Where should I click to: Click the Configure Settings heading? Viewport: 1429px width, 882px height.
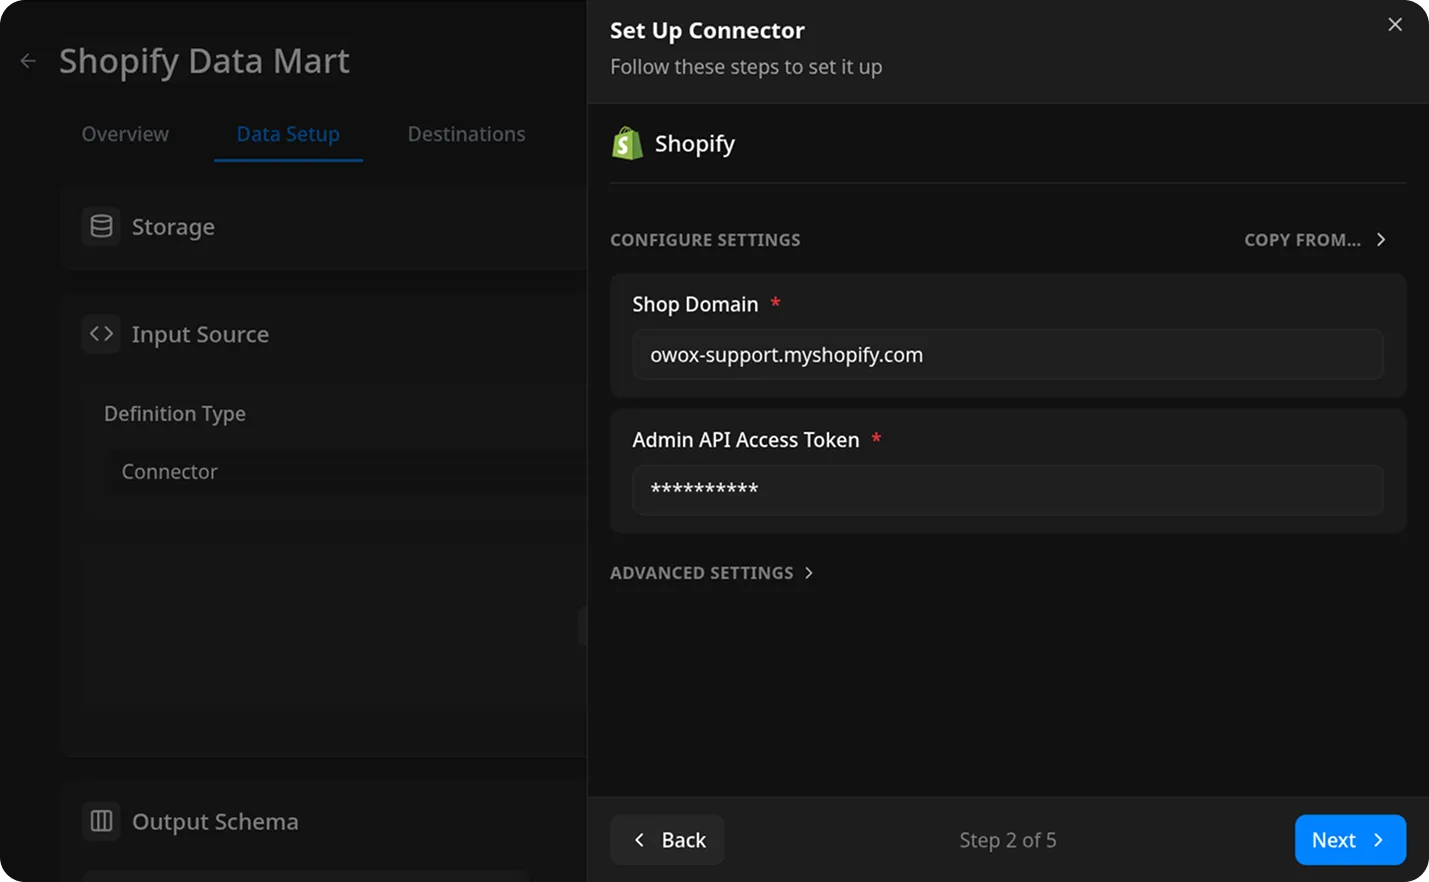point(705,239)
